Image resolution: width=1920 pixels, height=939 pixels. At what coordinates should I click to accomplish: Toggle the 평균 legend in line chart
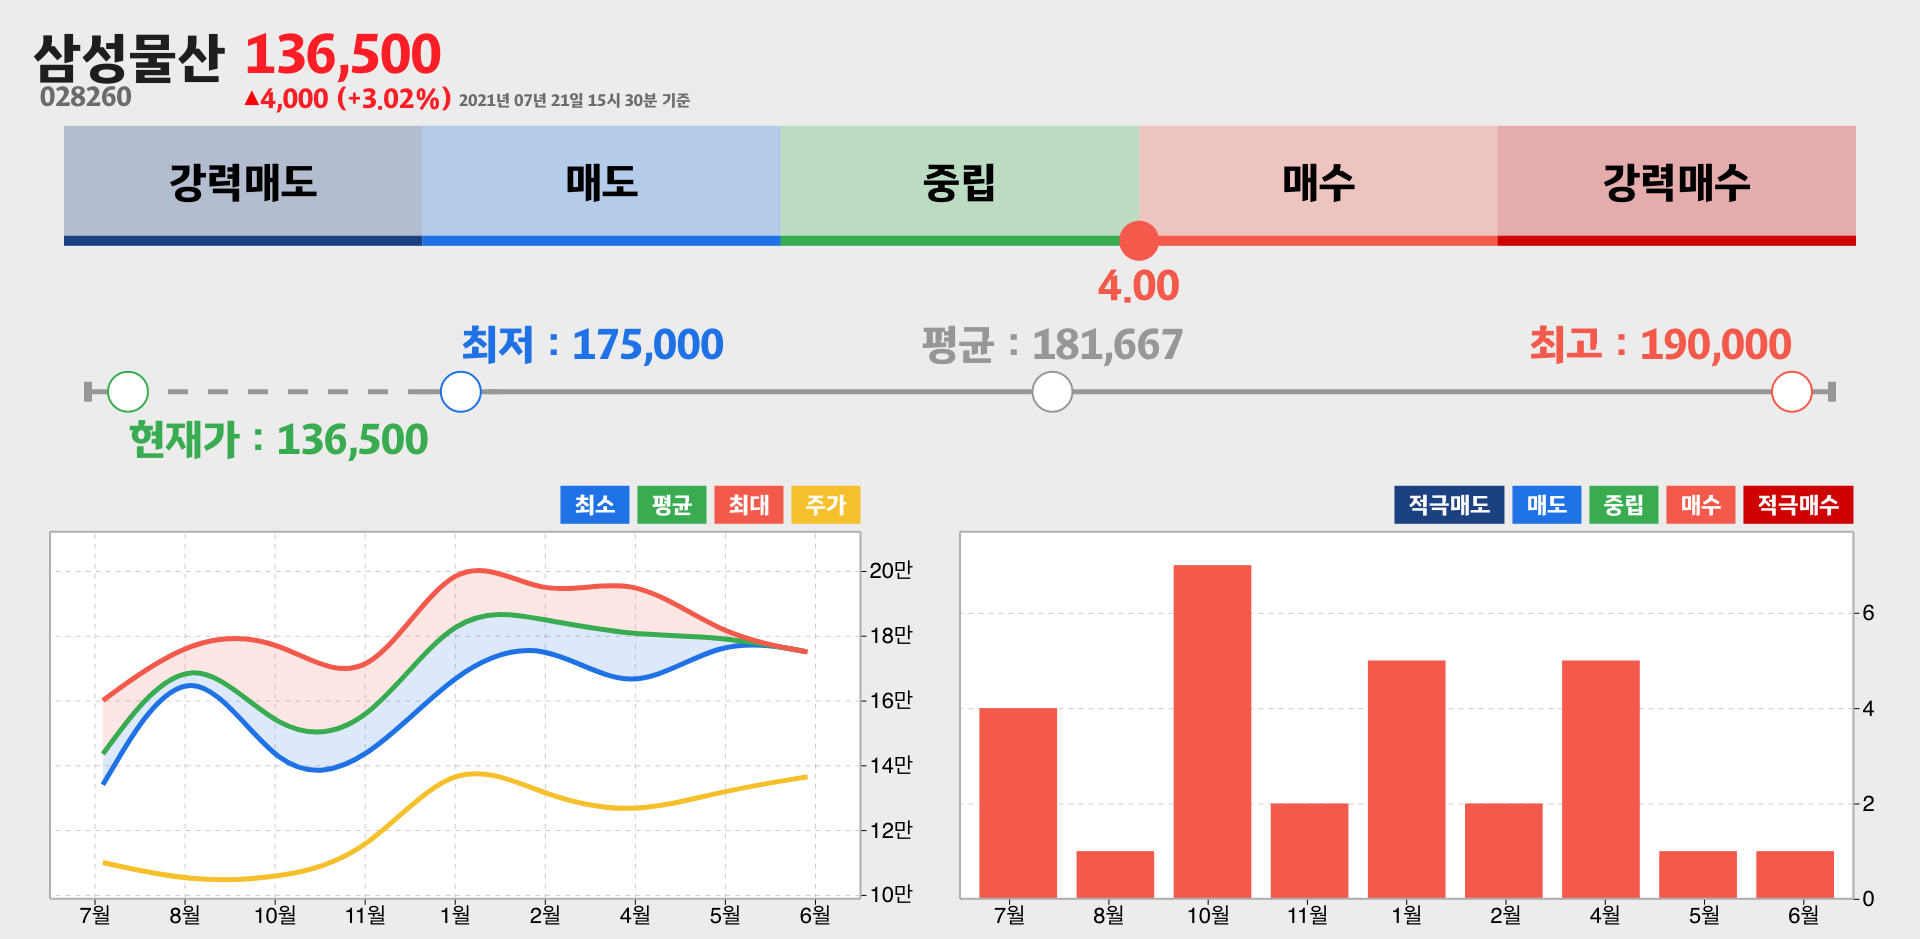[x=672, y=505]
